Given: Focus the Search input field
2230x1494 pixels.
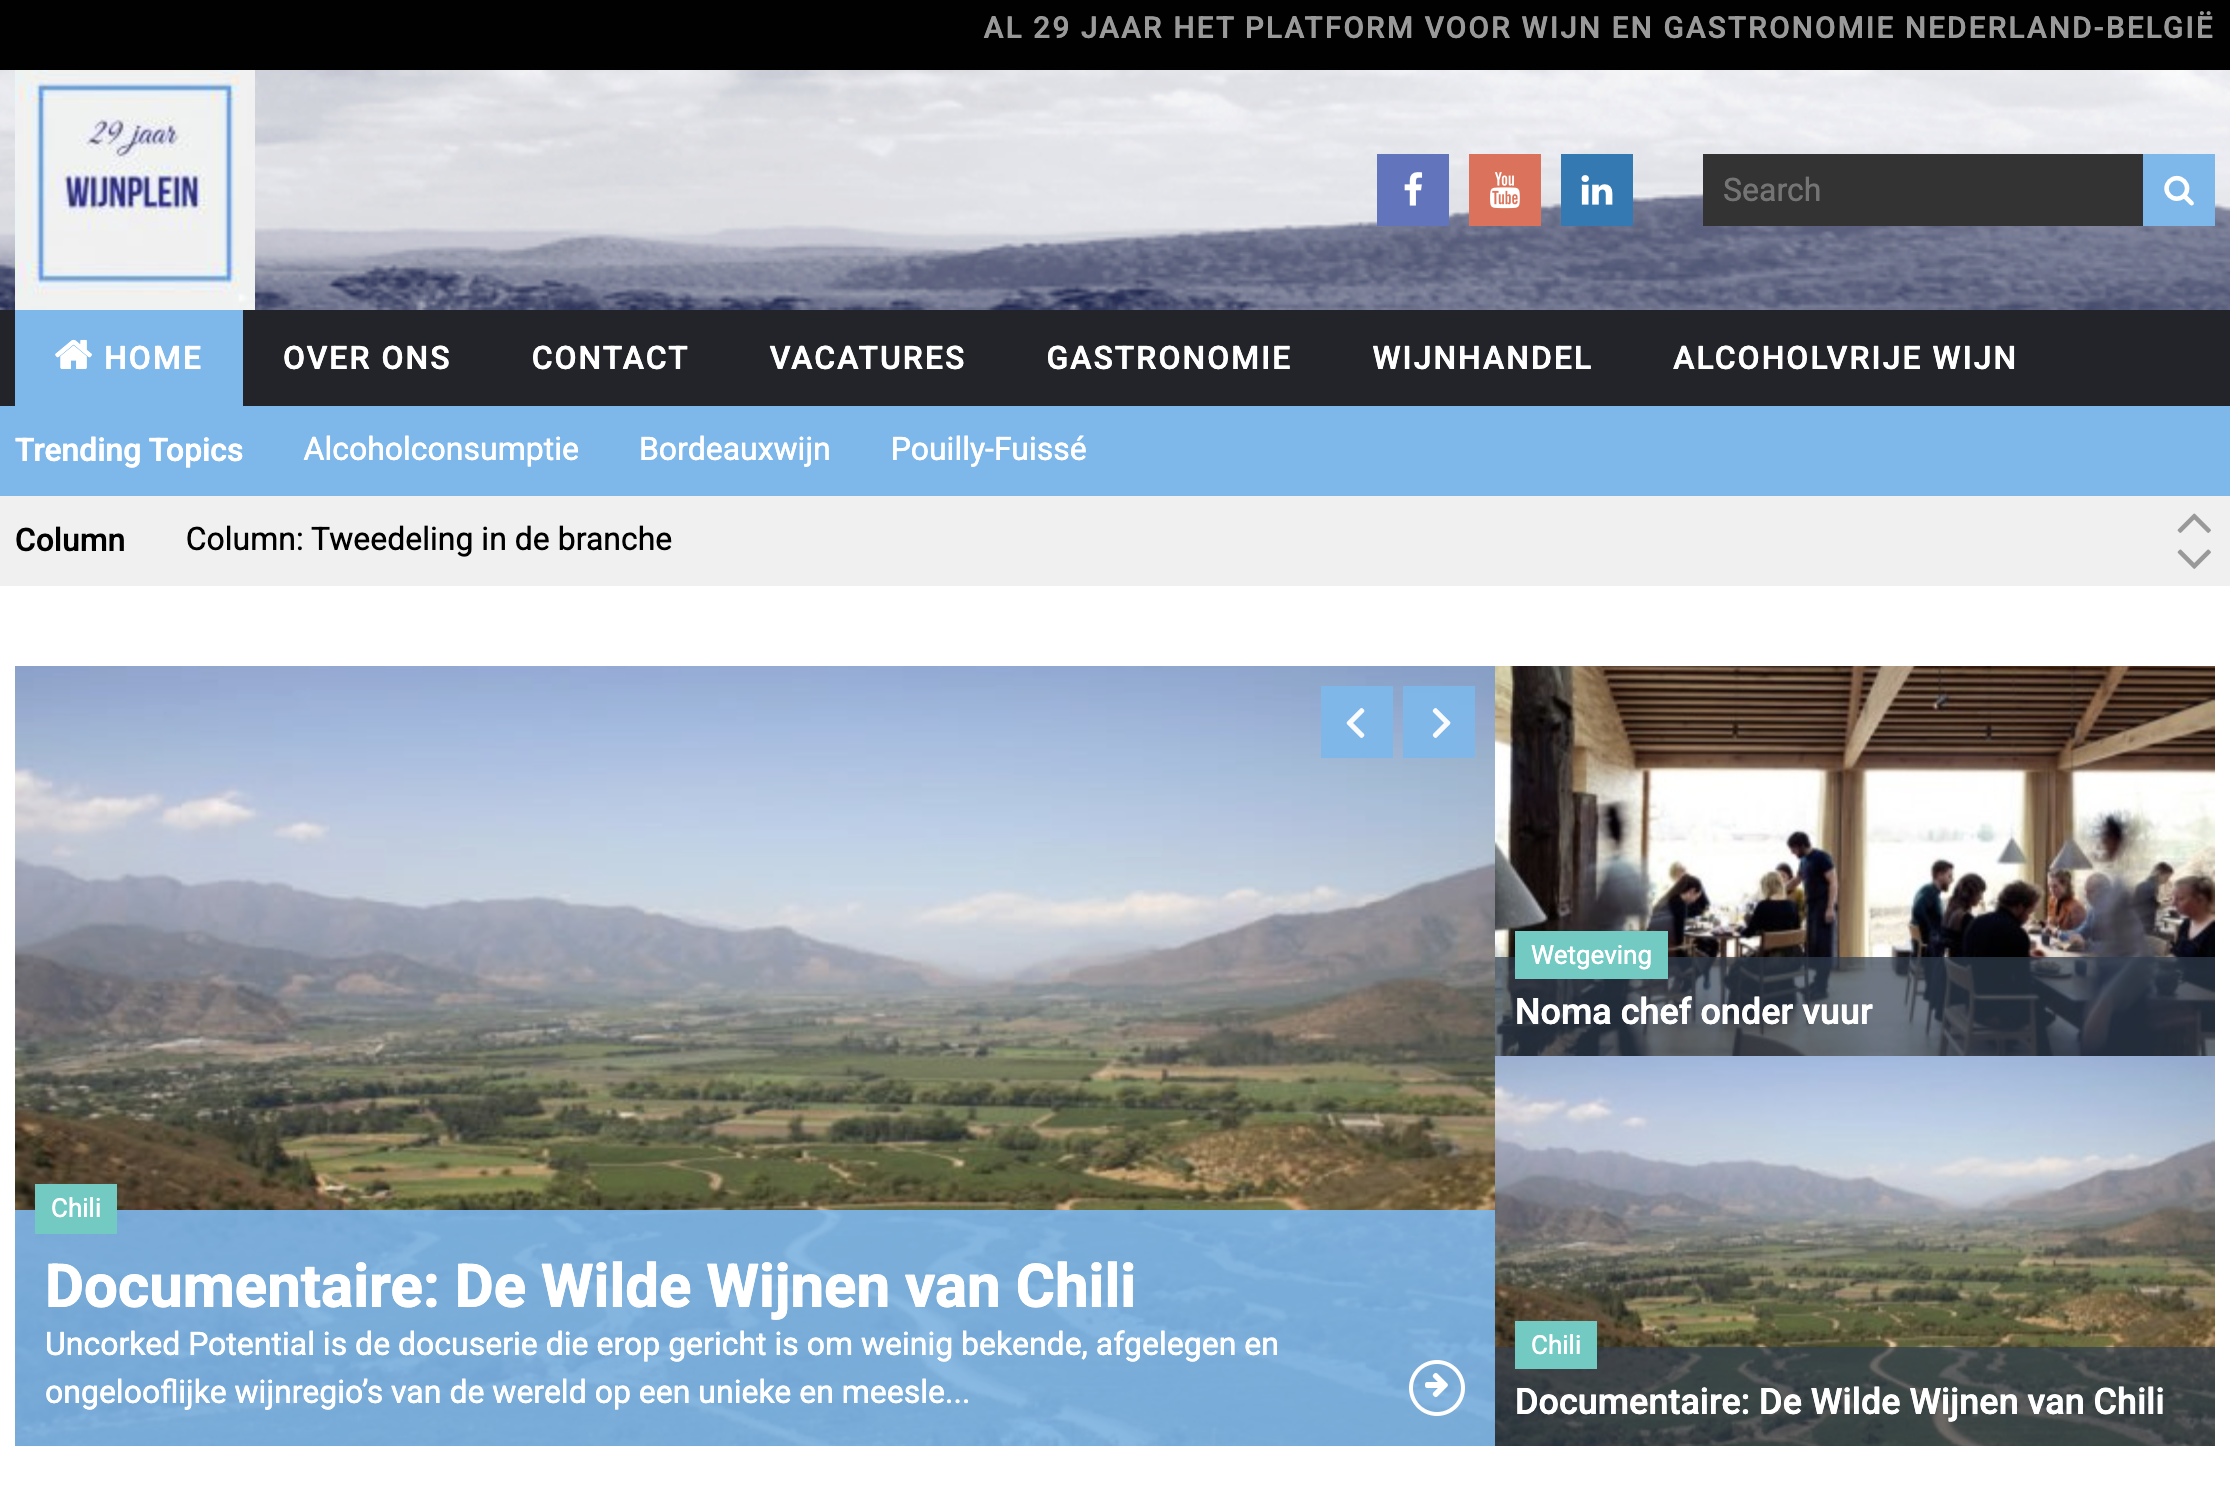Looking at the screenshot, I should coord(1922,190).
